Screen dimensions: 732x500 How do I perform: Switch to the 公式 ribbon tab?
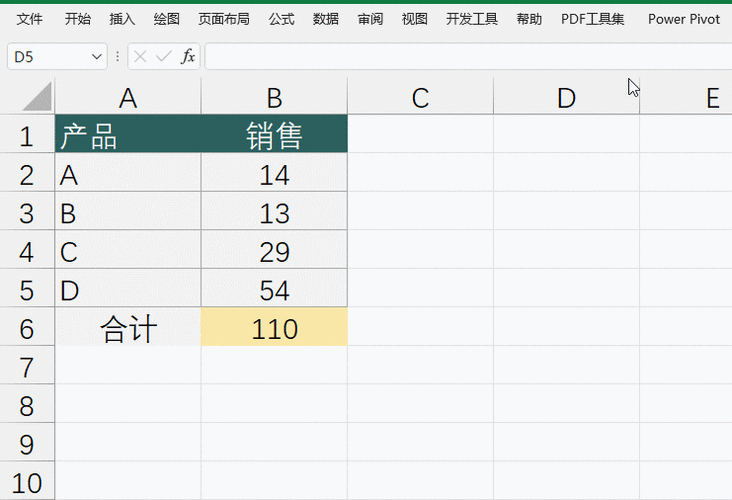click(x=282, y=19)
